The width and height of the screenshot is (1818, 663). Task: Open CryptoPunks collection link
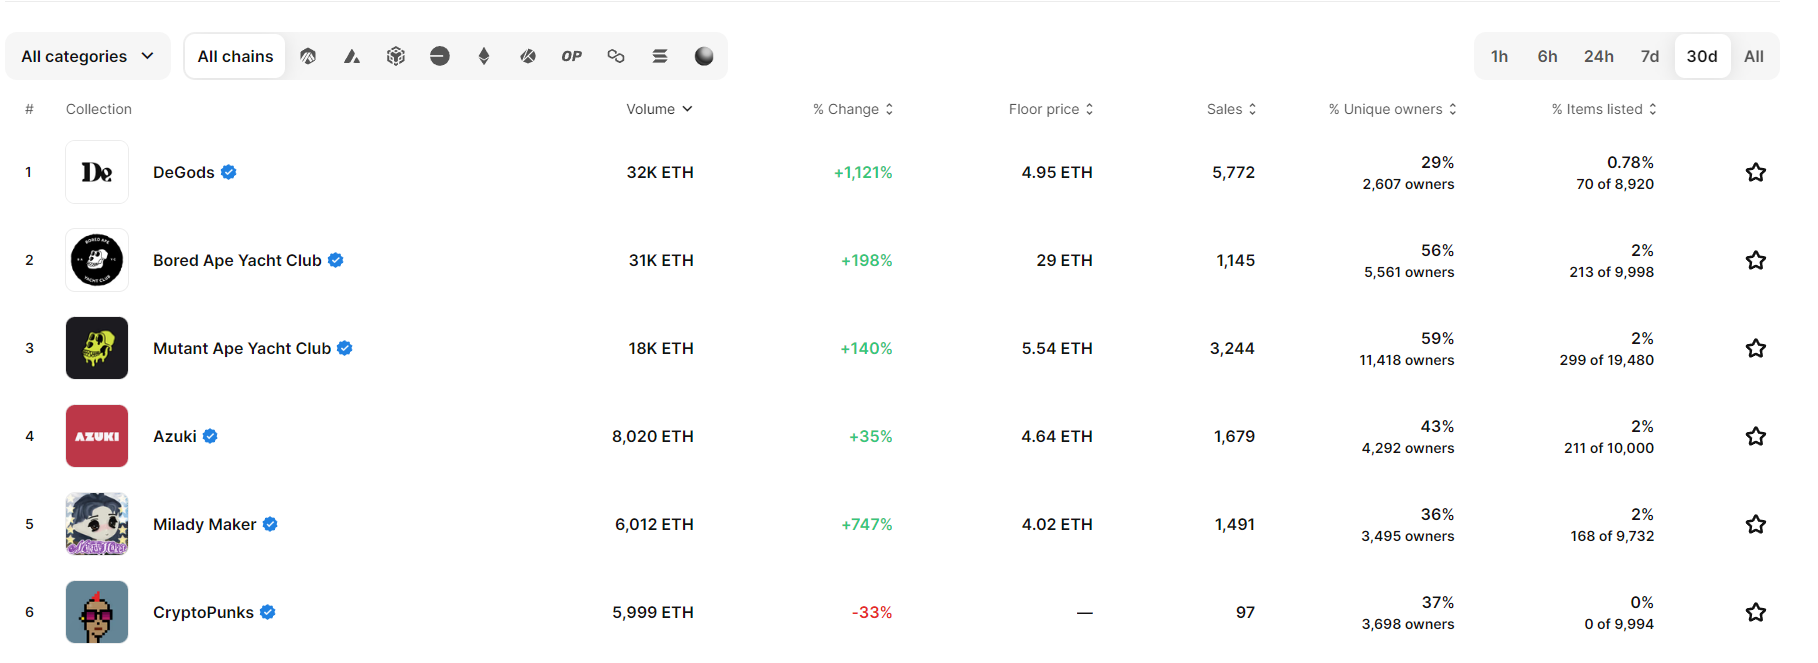pos(203,612)
